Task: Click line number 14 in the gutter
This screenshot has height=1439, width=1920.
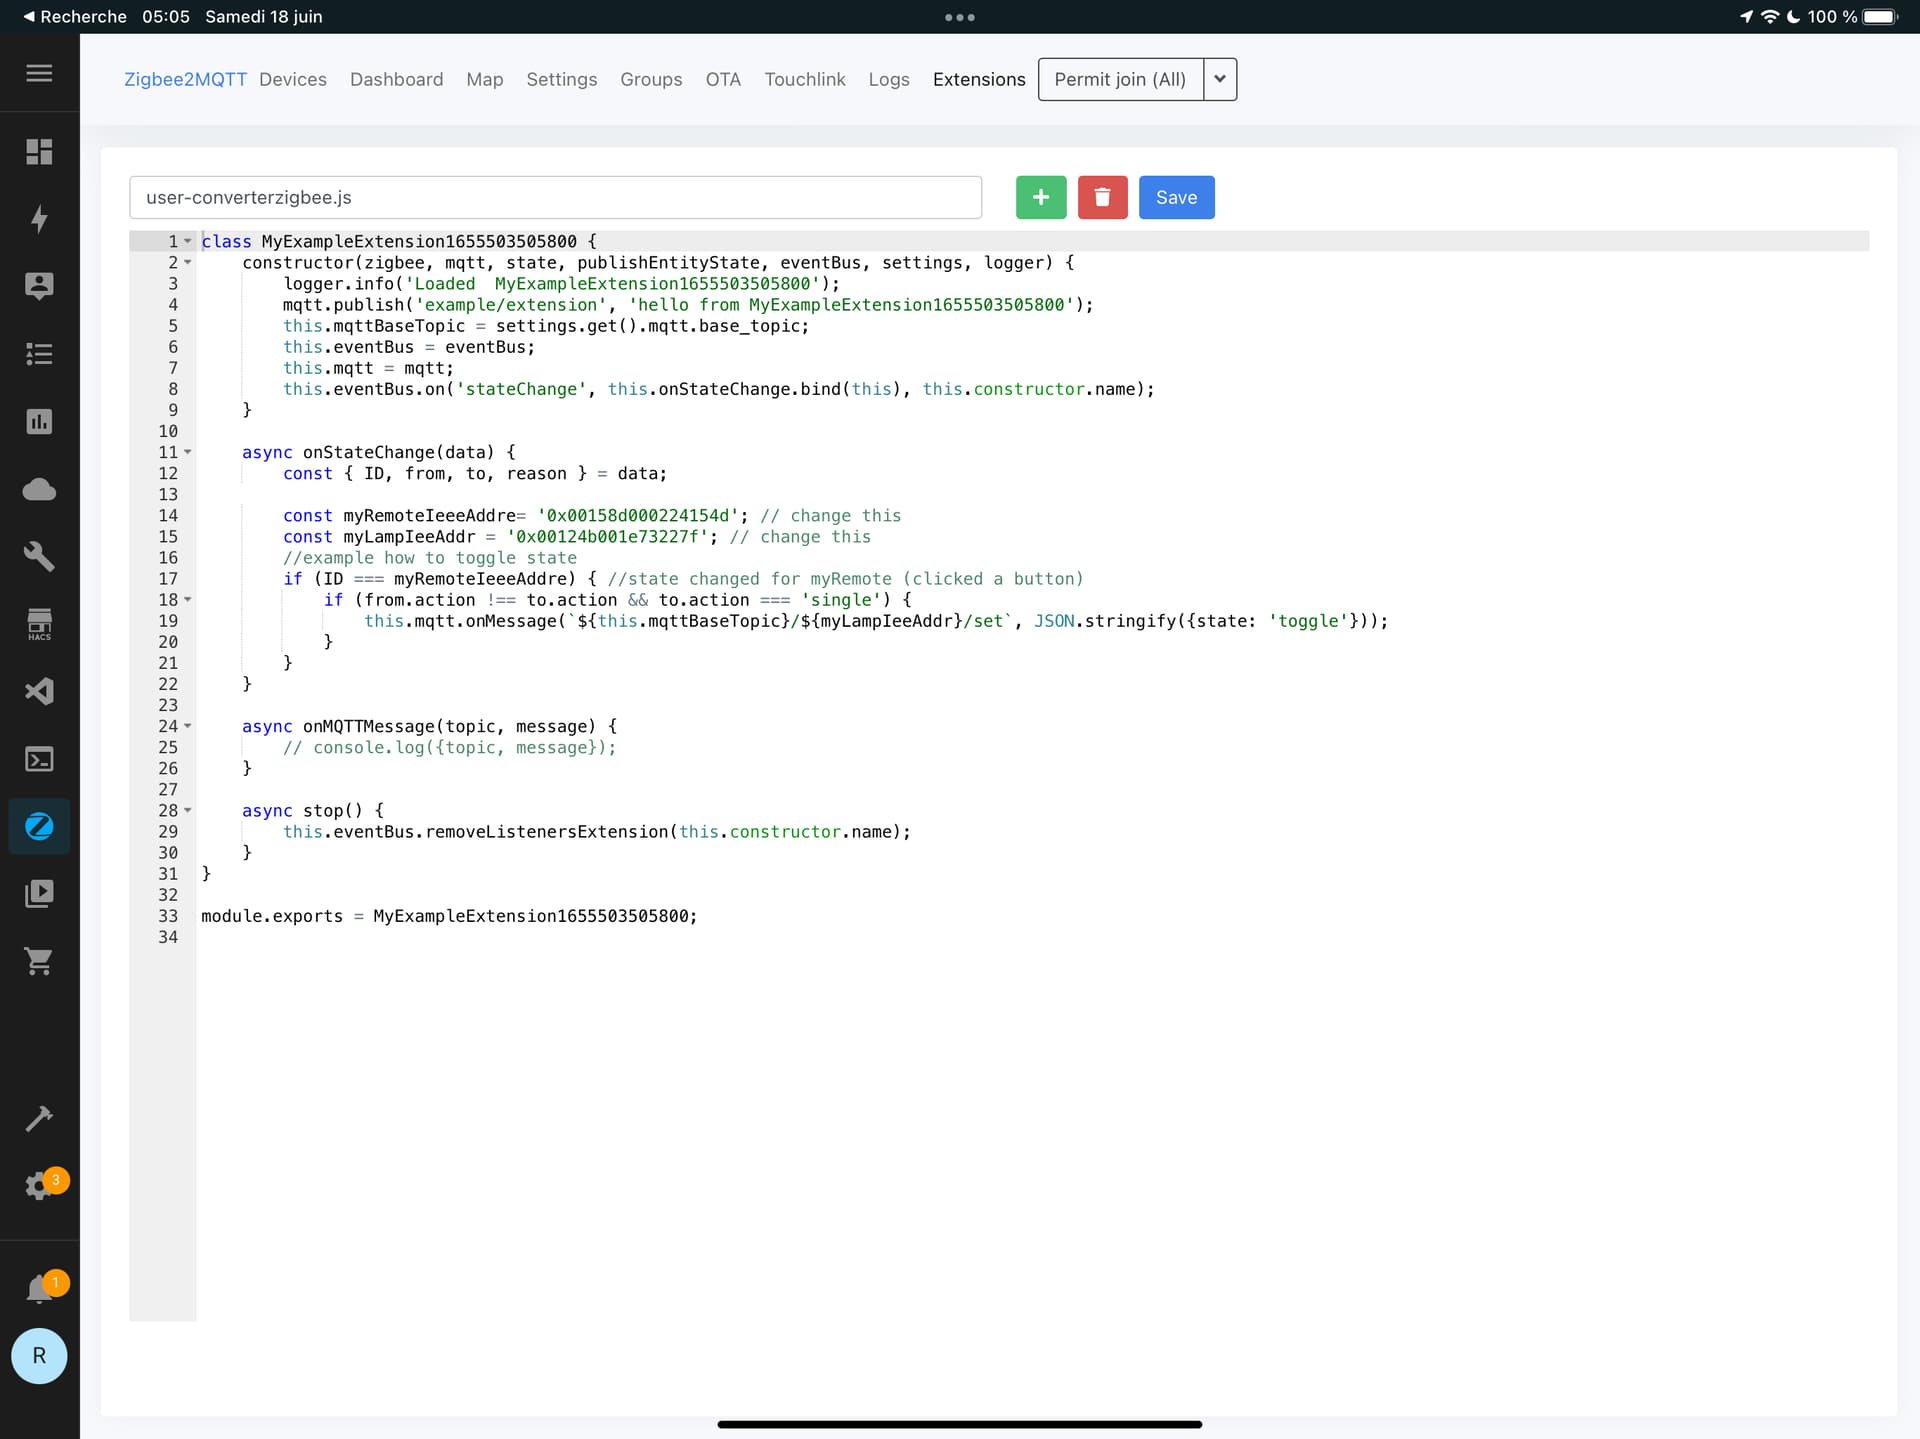Action: (x=168, y=516)
